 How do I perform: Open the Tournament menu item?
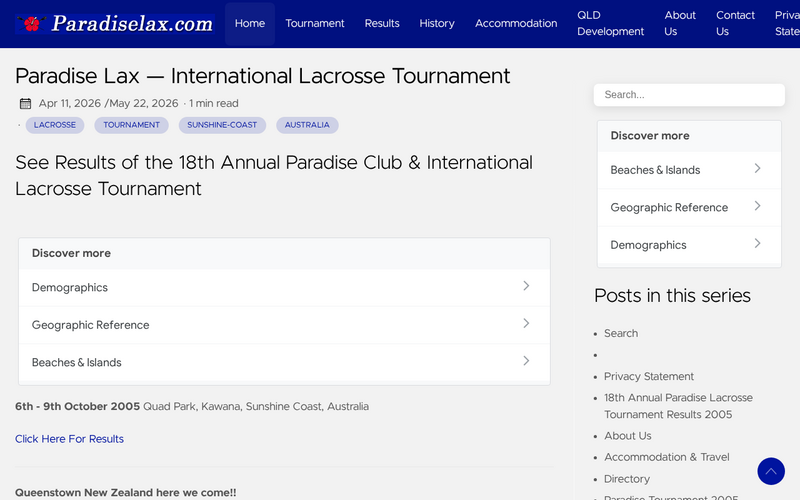coord(315,23)
